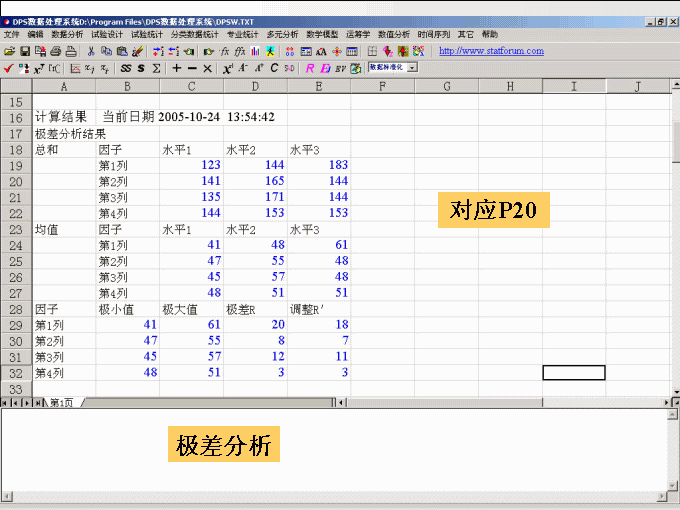Click the Cut (scissors) toolbar icon

coord(91,51)
